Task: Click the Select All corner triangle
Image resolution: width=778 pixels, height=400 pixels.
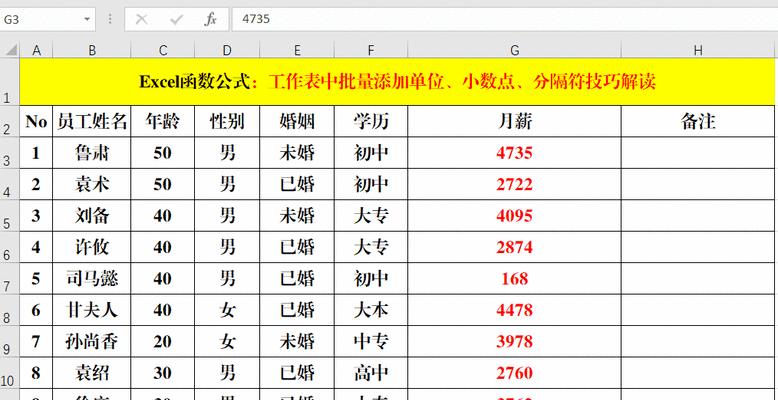Action: click(x=10, y=50)
